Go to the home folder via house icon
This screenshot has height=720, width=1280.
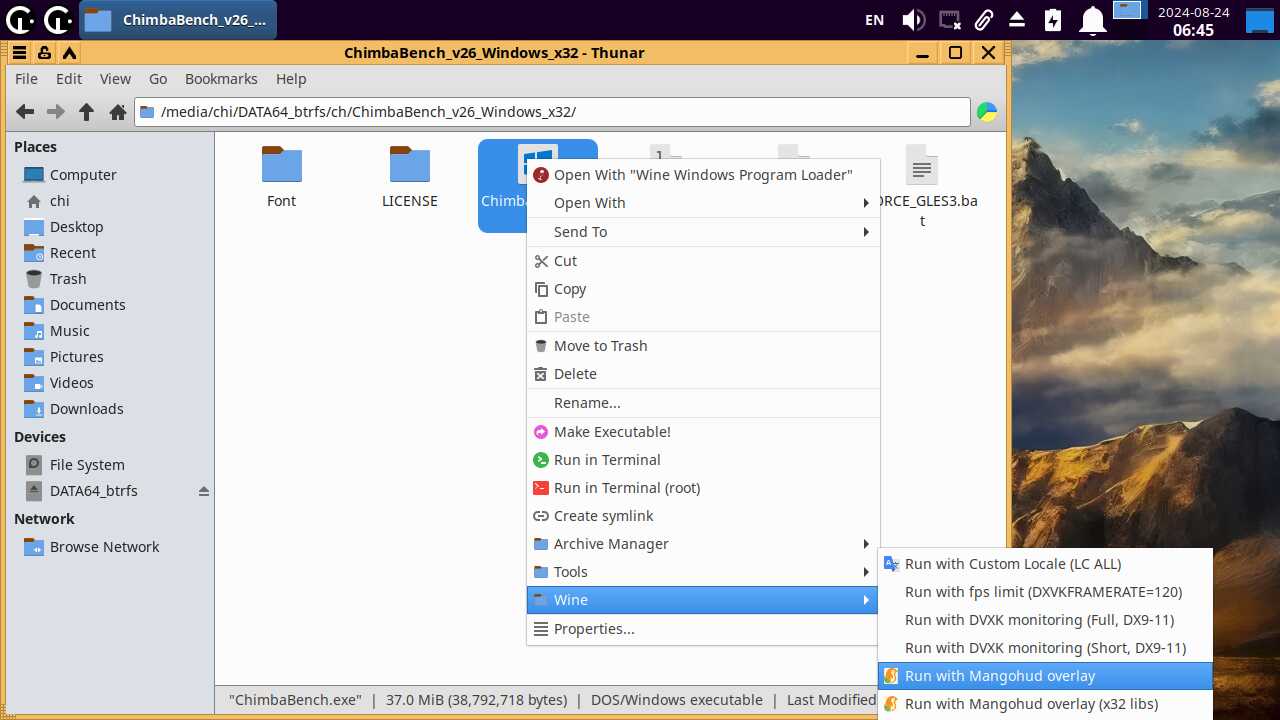tap(118, 112)
